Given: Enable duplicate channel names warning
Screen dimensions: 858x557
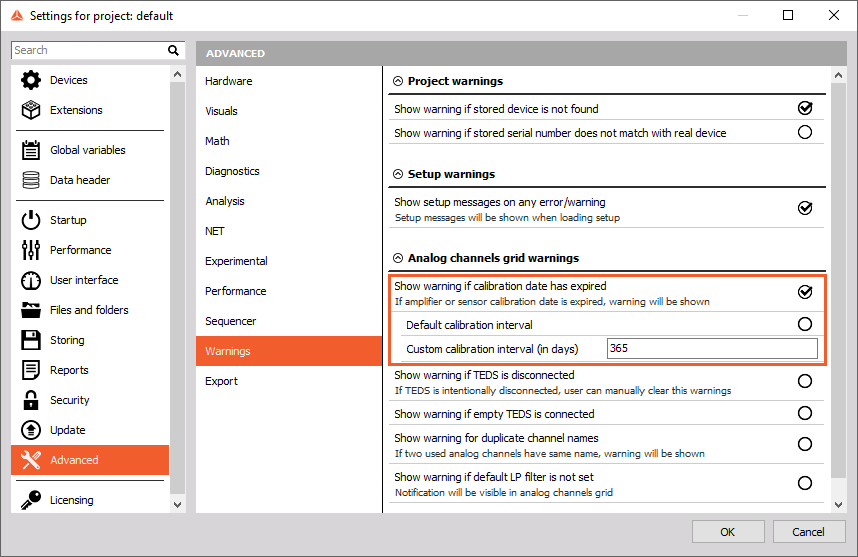Looking at the screenshot, I should [804, 444].
